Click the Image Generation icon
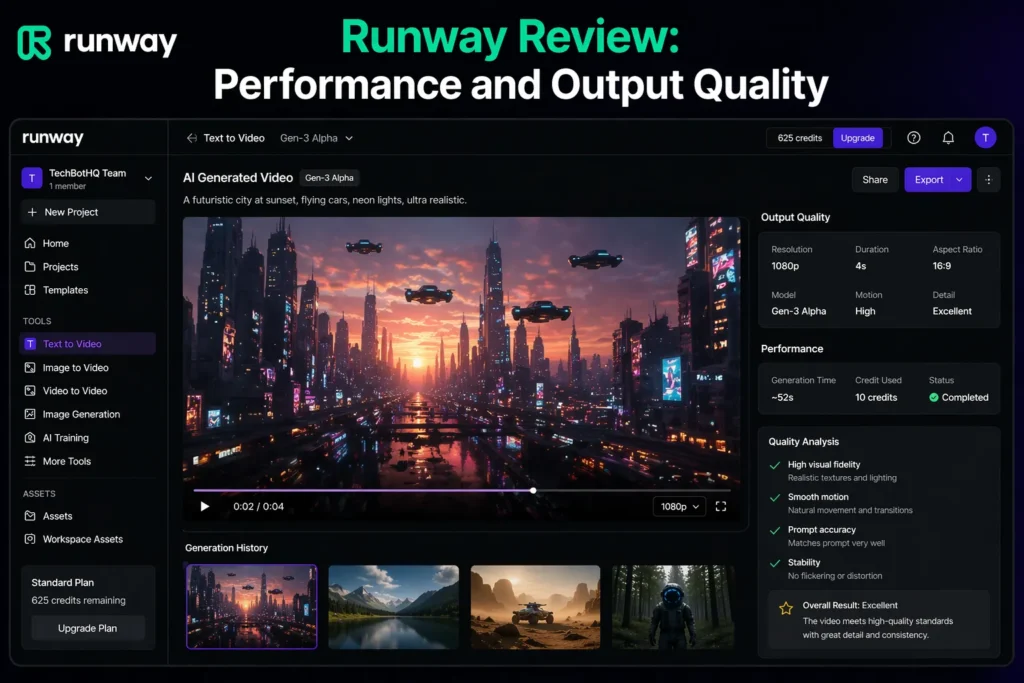The height and width of the screenshot is (683, 1024). (x=30, y=414)
